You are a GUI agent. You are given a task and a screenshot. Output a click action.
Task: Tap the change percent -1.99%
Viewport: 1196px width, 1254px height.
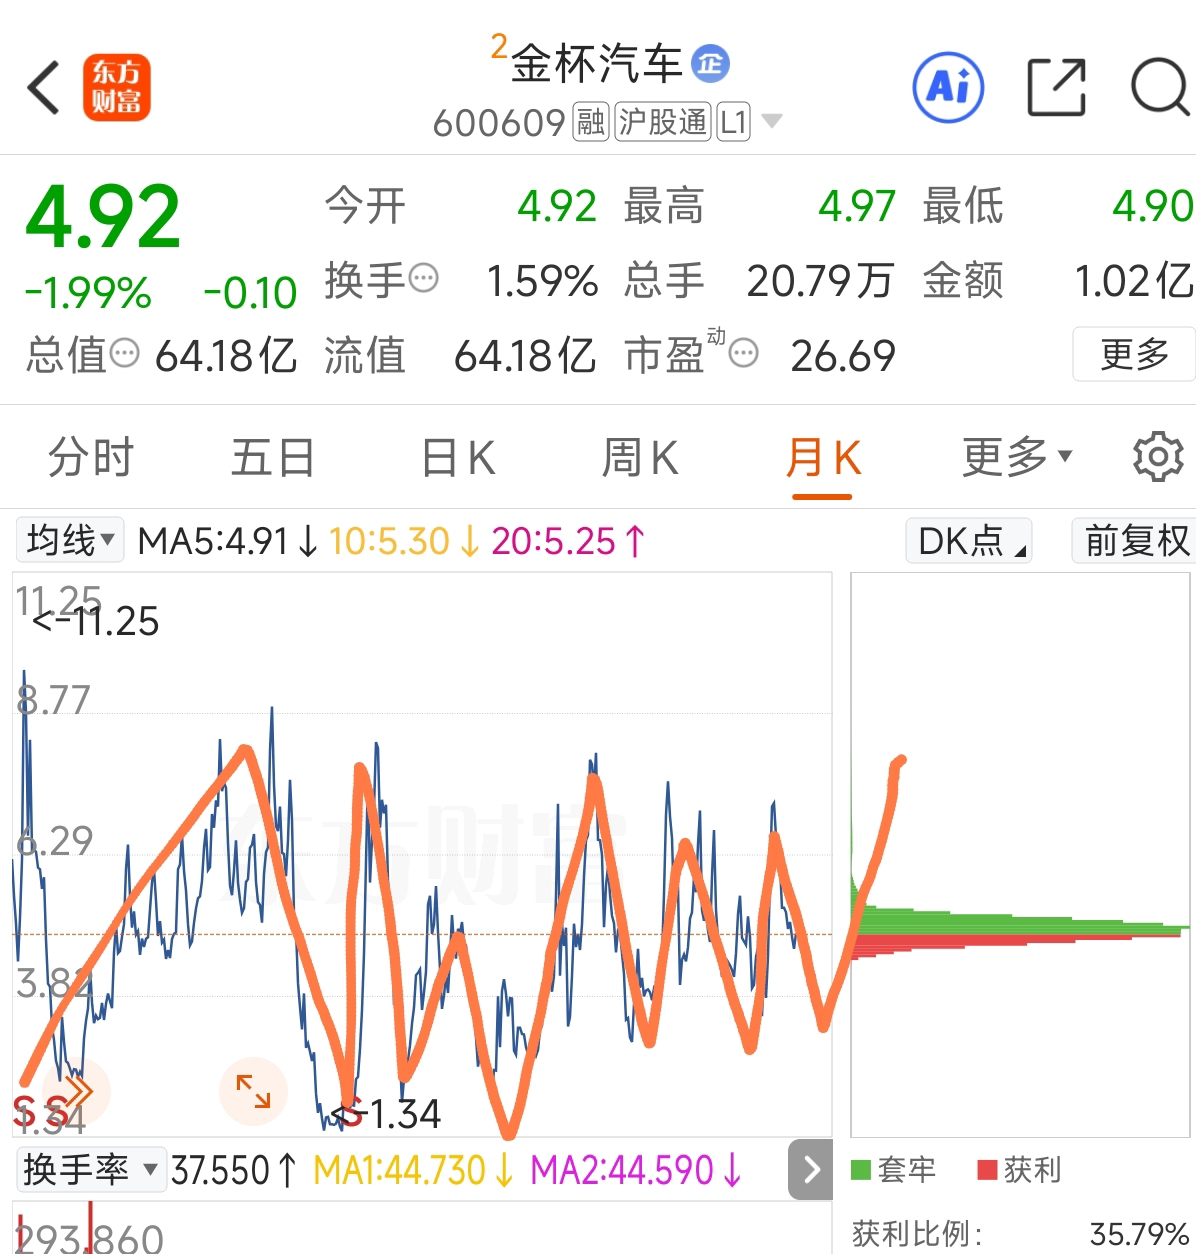(88, 293)
